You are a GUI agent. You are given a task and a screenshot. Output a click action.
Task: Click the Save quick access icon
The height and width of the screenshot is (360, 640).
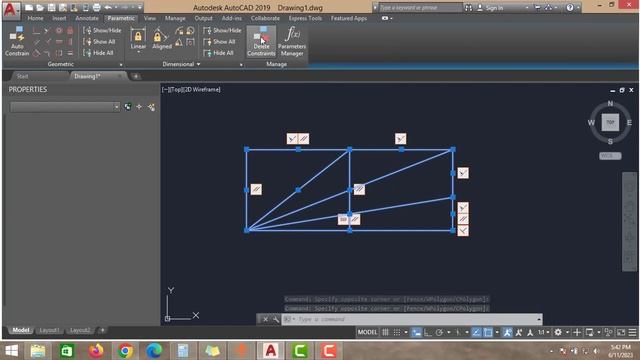pos(51,7)
